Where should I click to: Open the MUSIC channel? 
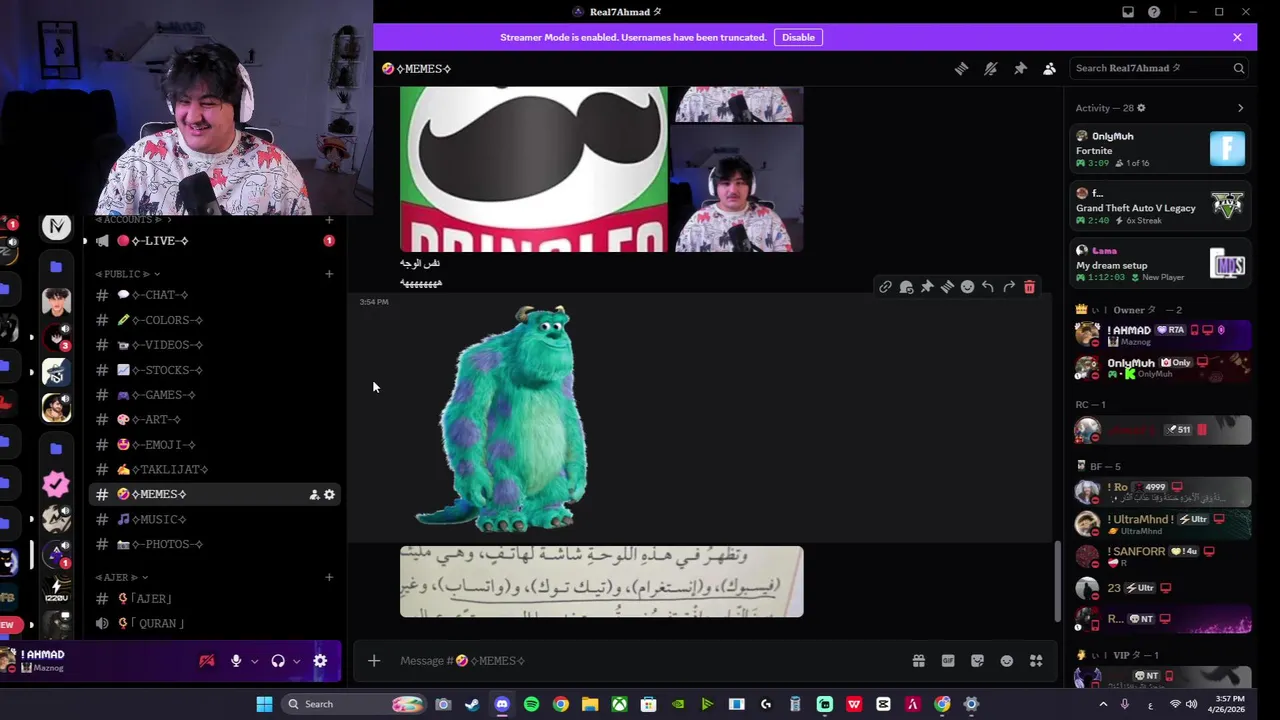[215, 519]
